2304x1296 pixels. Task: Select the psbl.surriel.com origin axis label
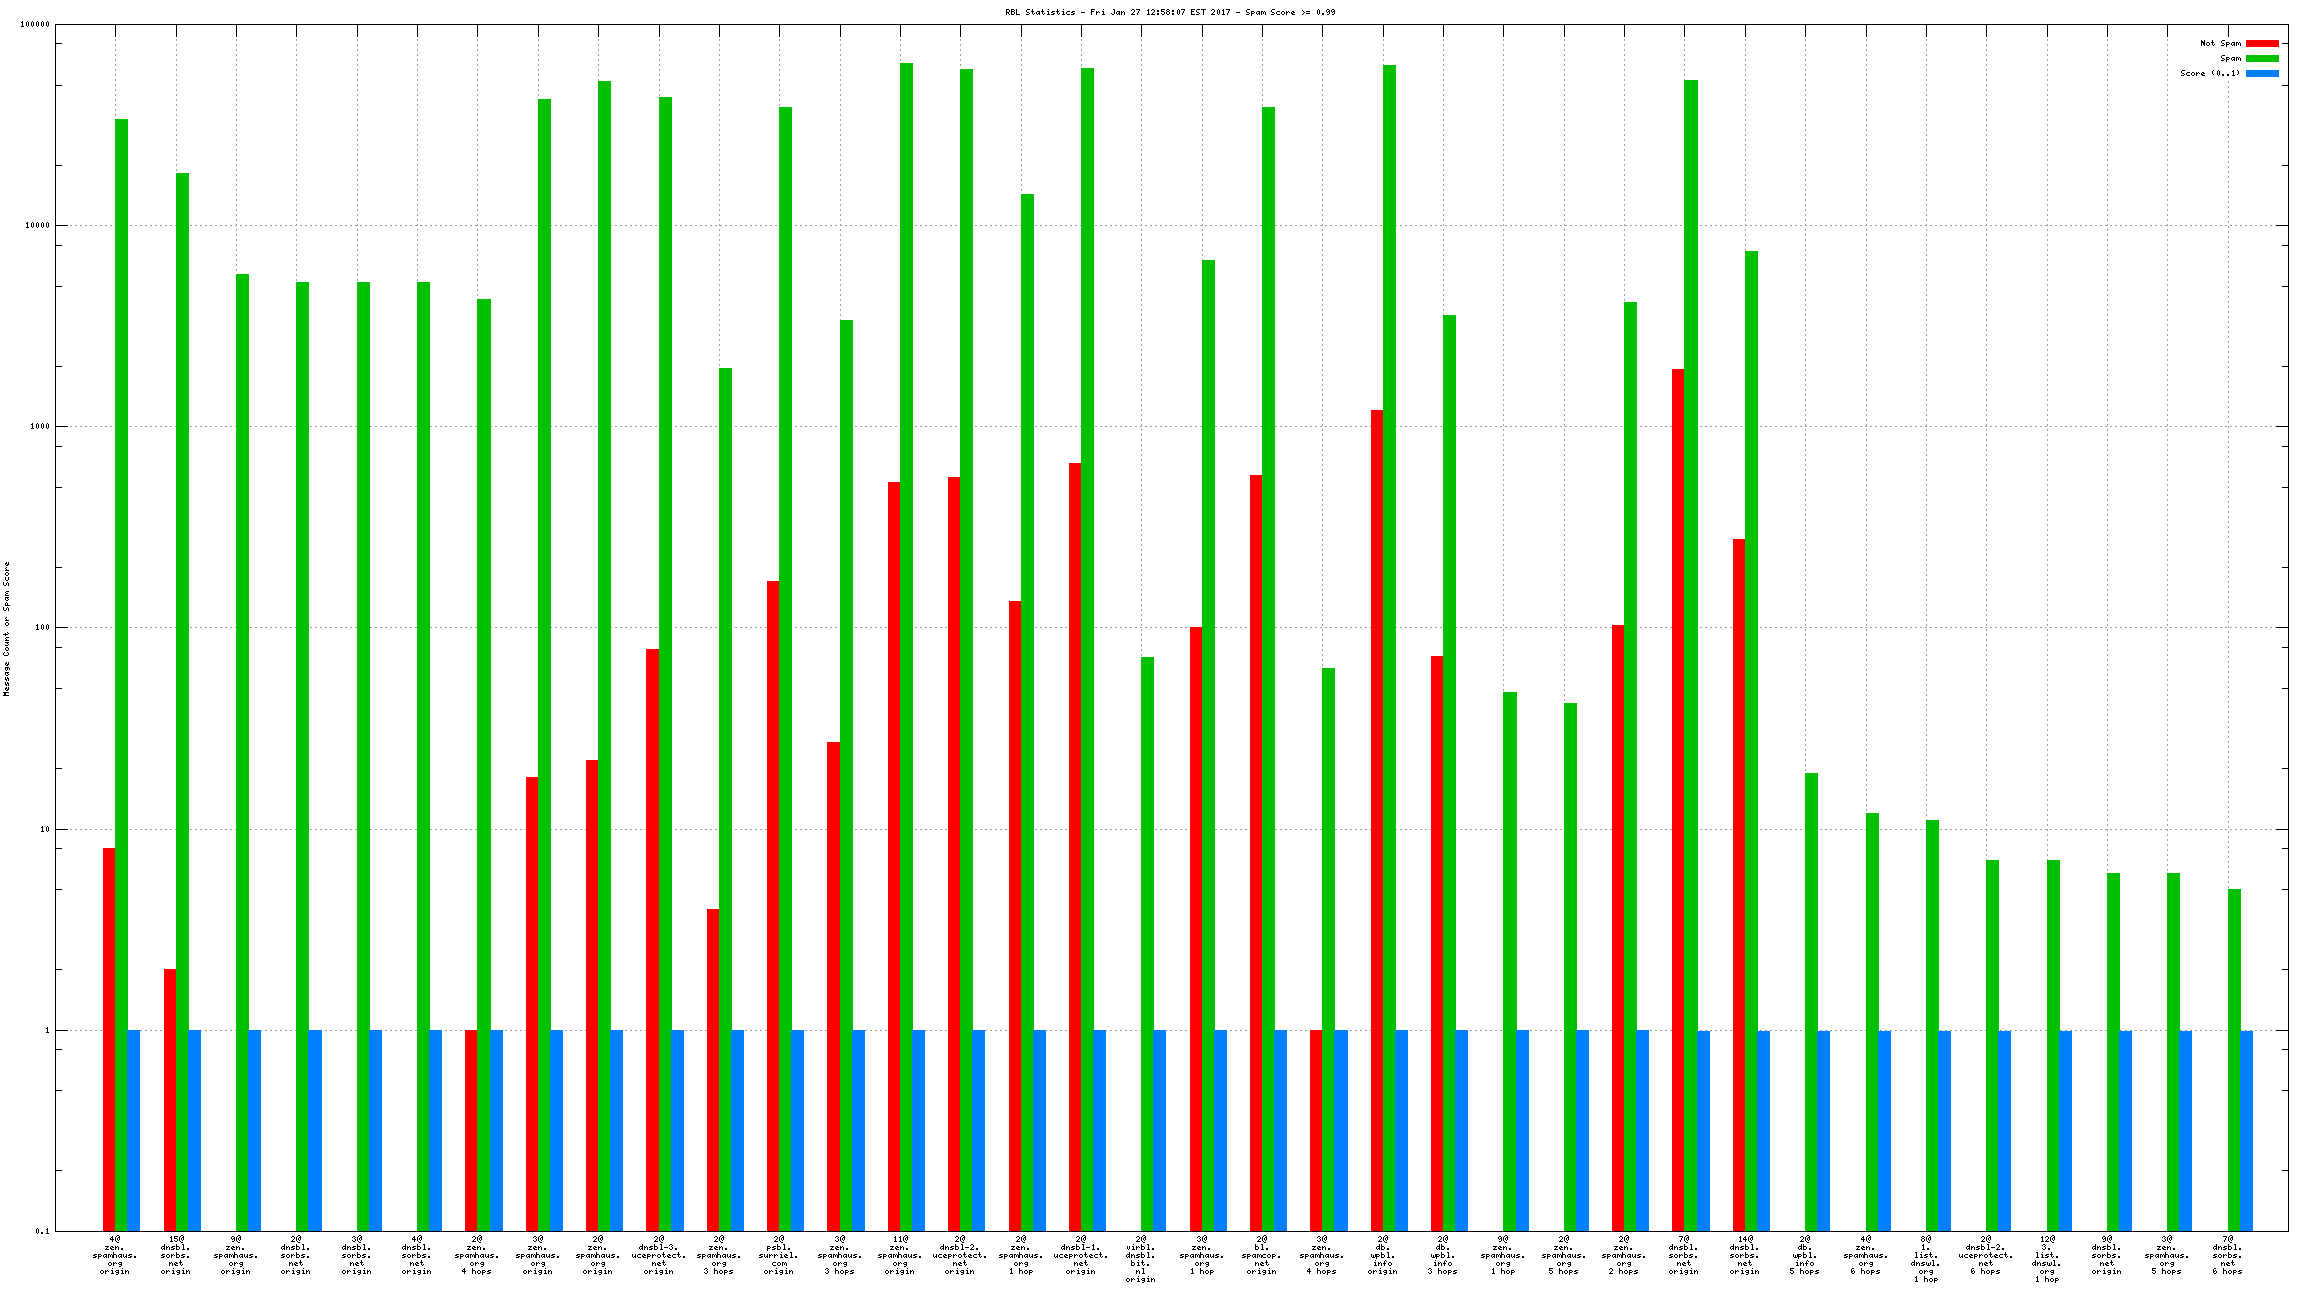click(x=779, y=1255)
